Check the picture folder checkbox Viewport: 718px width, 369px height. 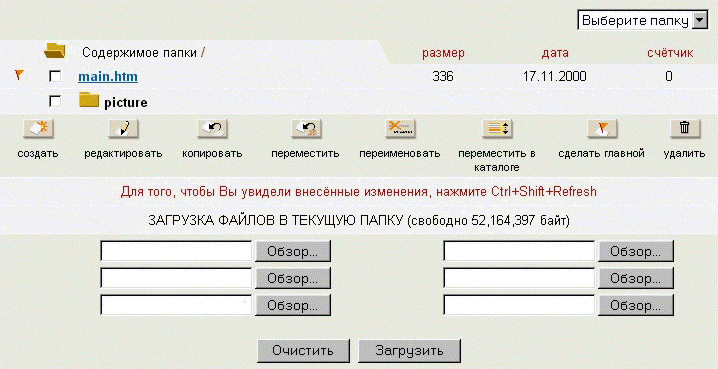click(x=55, y=101)
